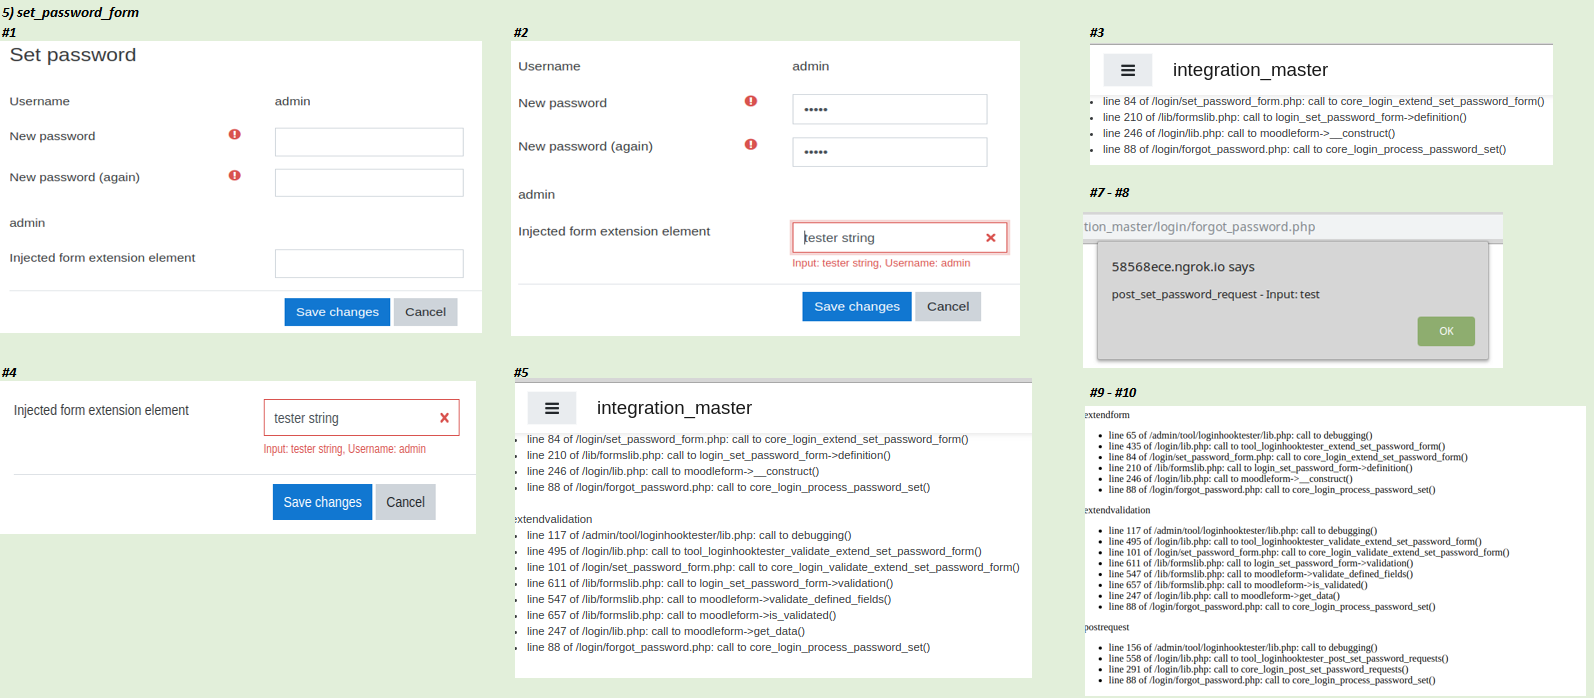Screen dimensions: 1594x698
Task: Click the admin username value in panel #1
Action: pos(292,101)
